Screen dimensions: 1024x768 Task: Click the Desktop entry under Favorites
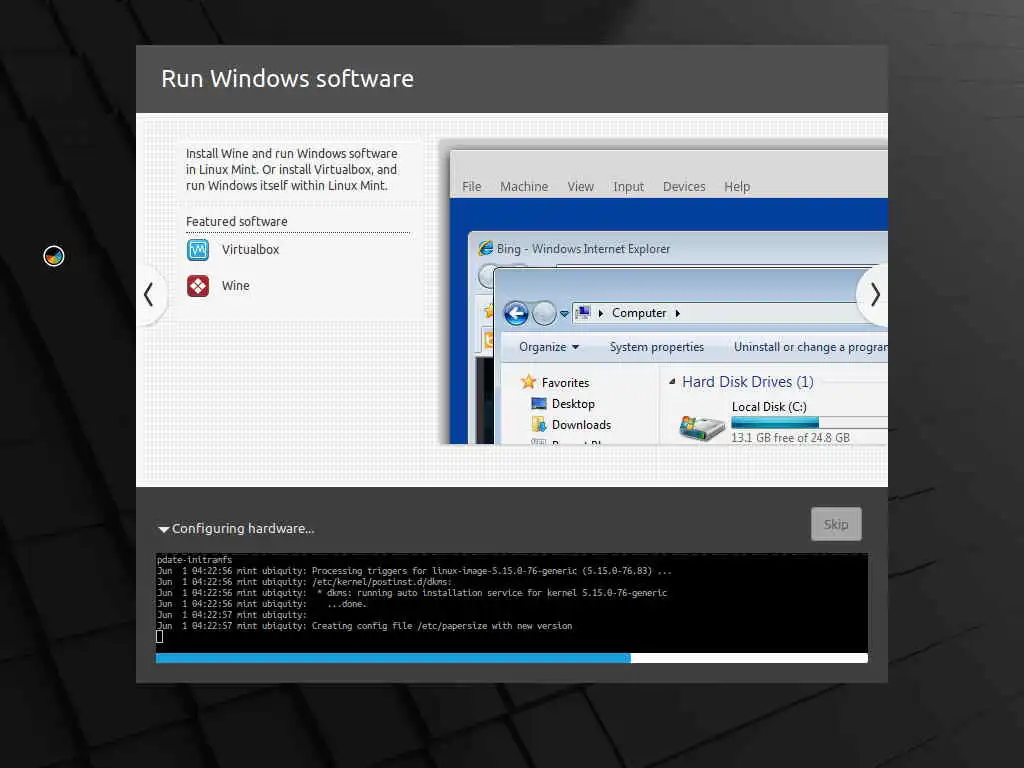click(x=573, y=404)
